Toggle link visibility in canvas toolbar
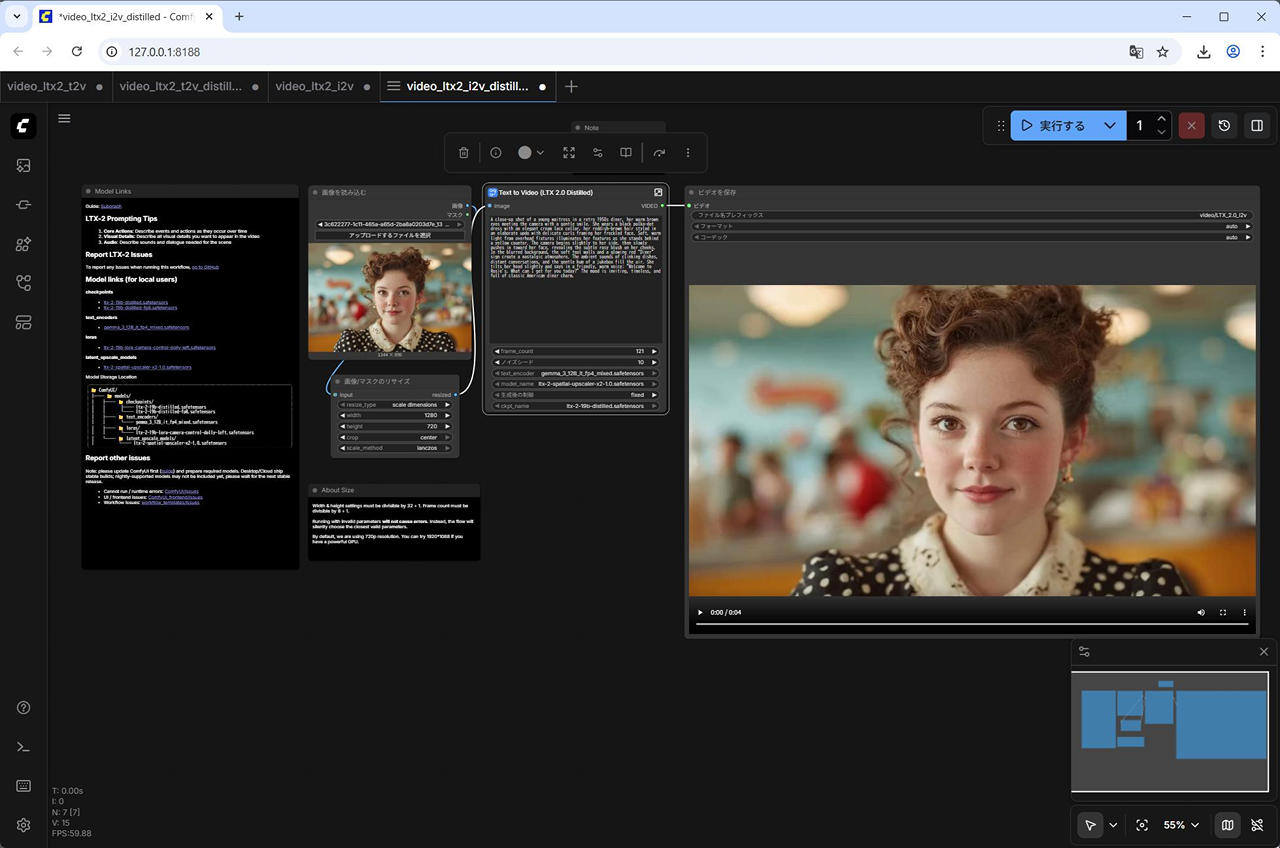 point(1257,825)
